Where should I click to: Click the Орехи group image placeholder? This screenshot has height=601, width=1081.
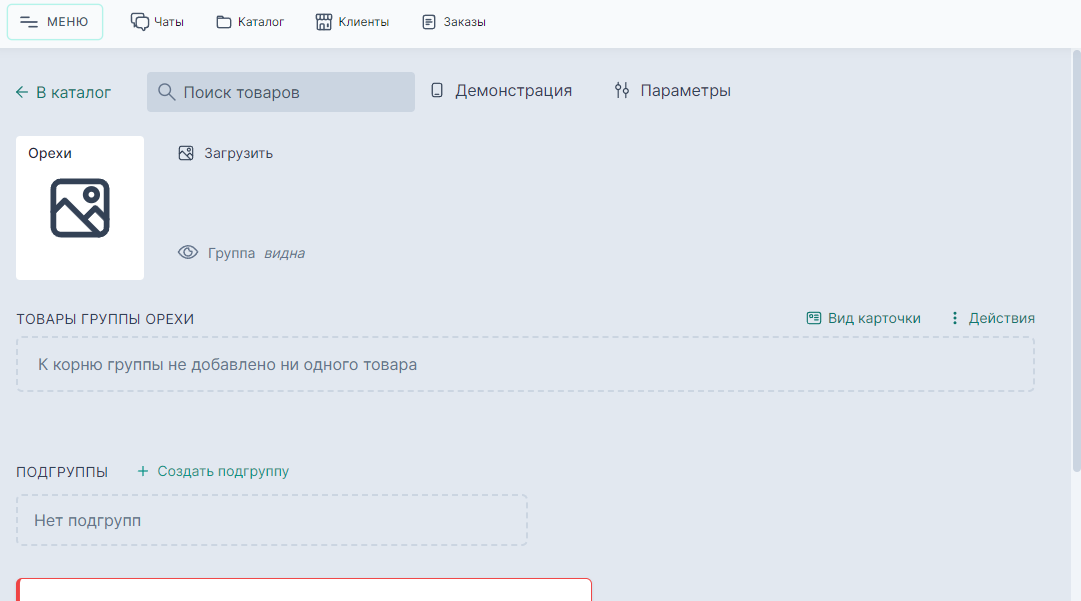pyautogui.click(x=80, y=208)
